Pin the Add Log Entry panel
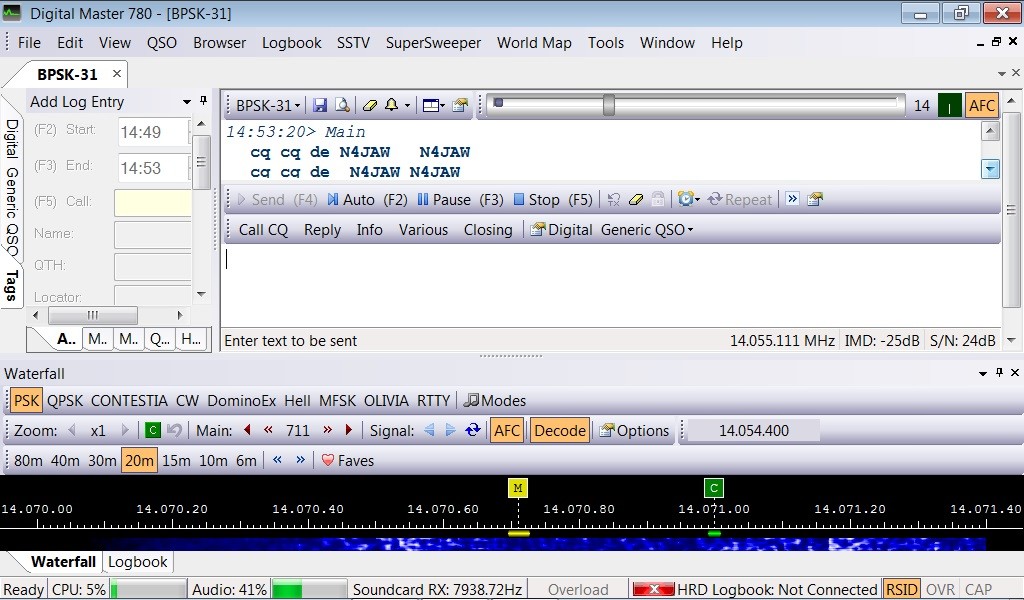 tap(203, 101)
